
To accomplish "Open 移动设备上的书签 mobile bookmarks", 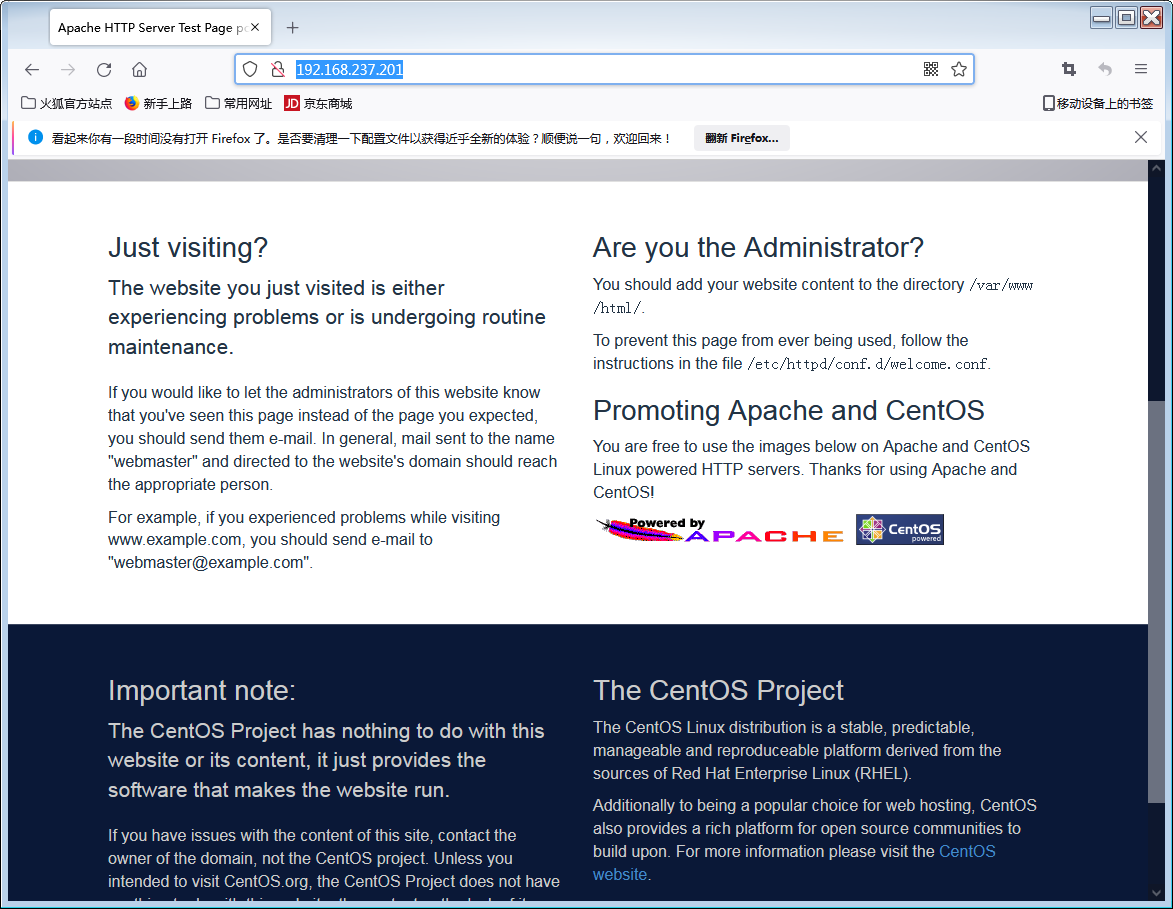I will (x=1098, y=103).
